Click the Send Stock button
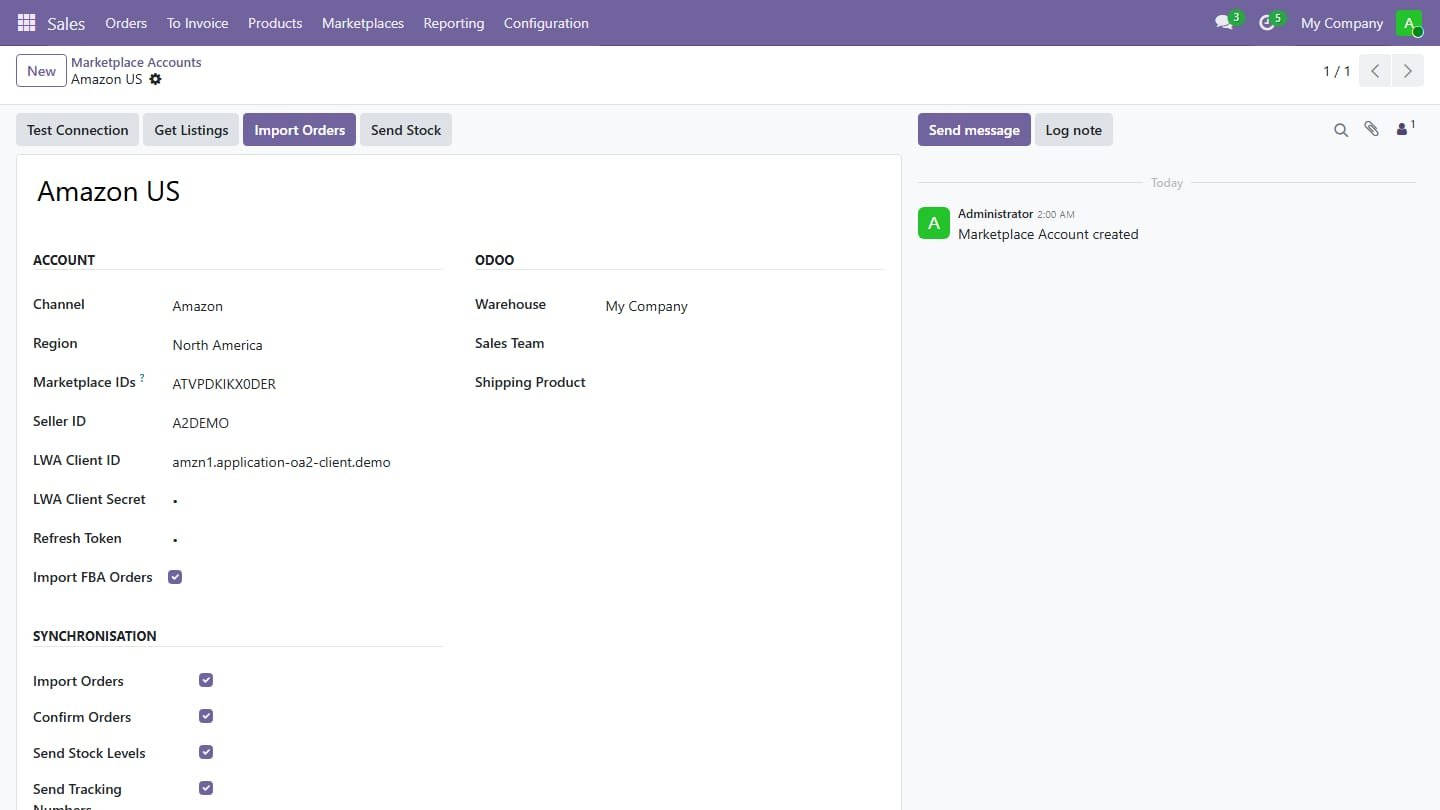Screen dimensions: 1440x810 tap(406, 130)
